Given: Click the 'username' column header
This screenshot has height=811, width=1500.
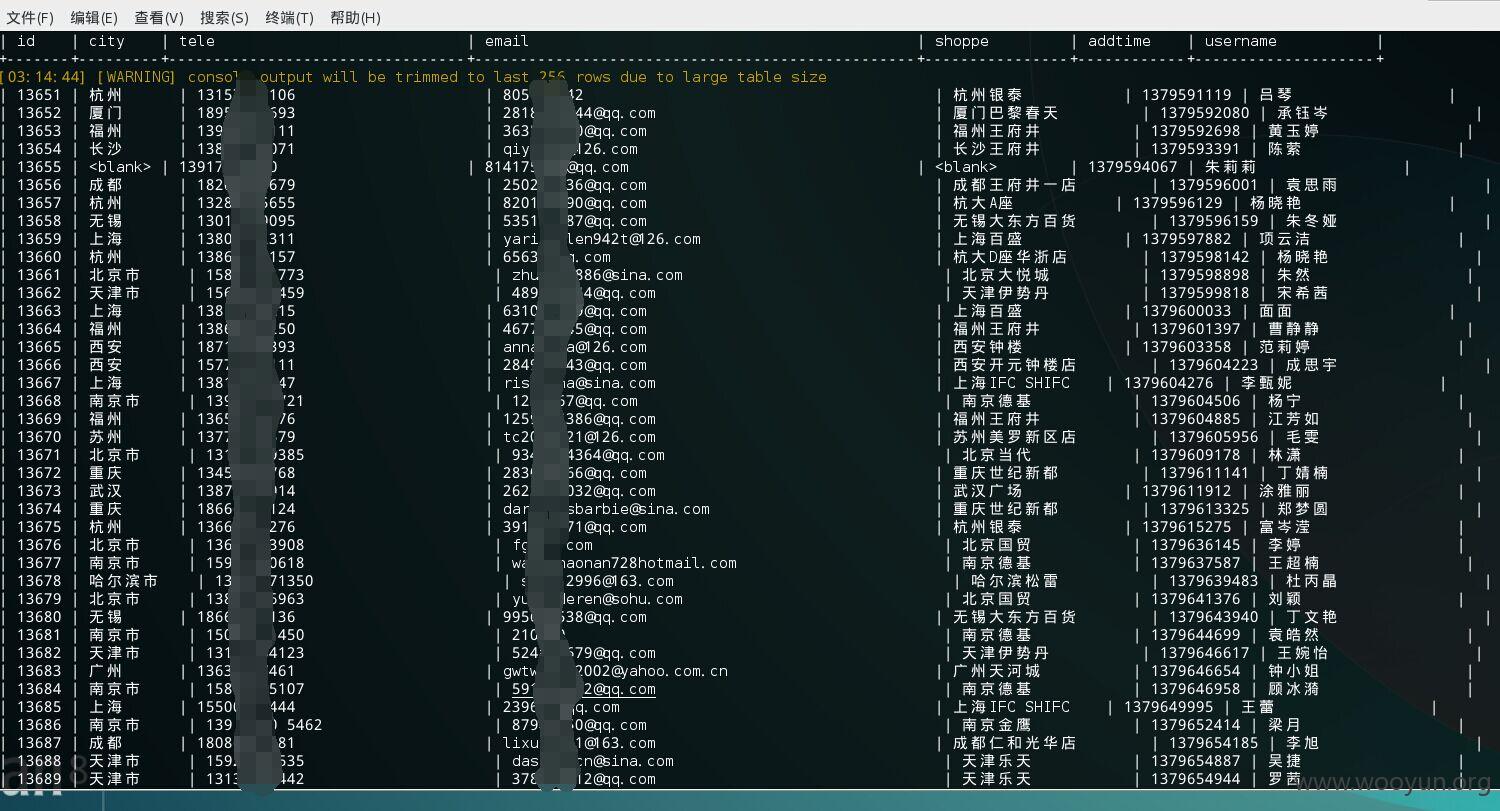Looking at the screenshot, I should (1241, 41).
